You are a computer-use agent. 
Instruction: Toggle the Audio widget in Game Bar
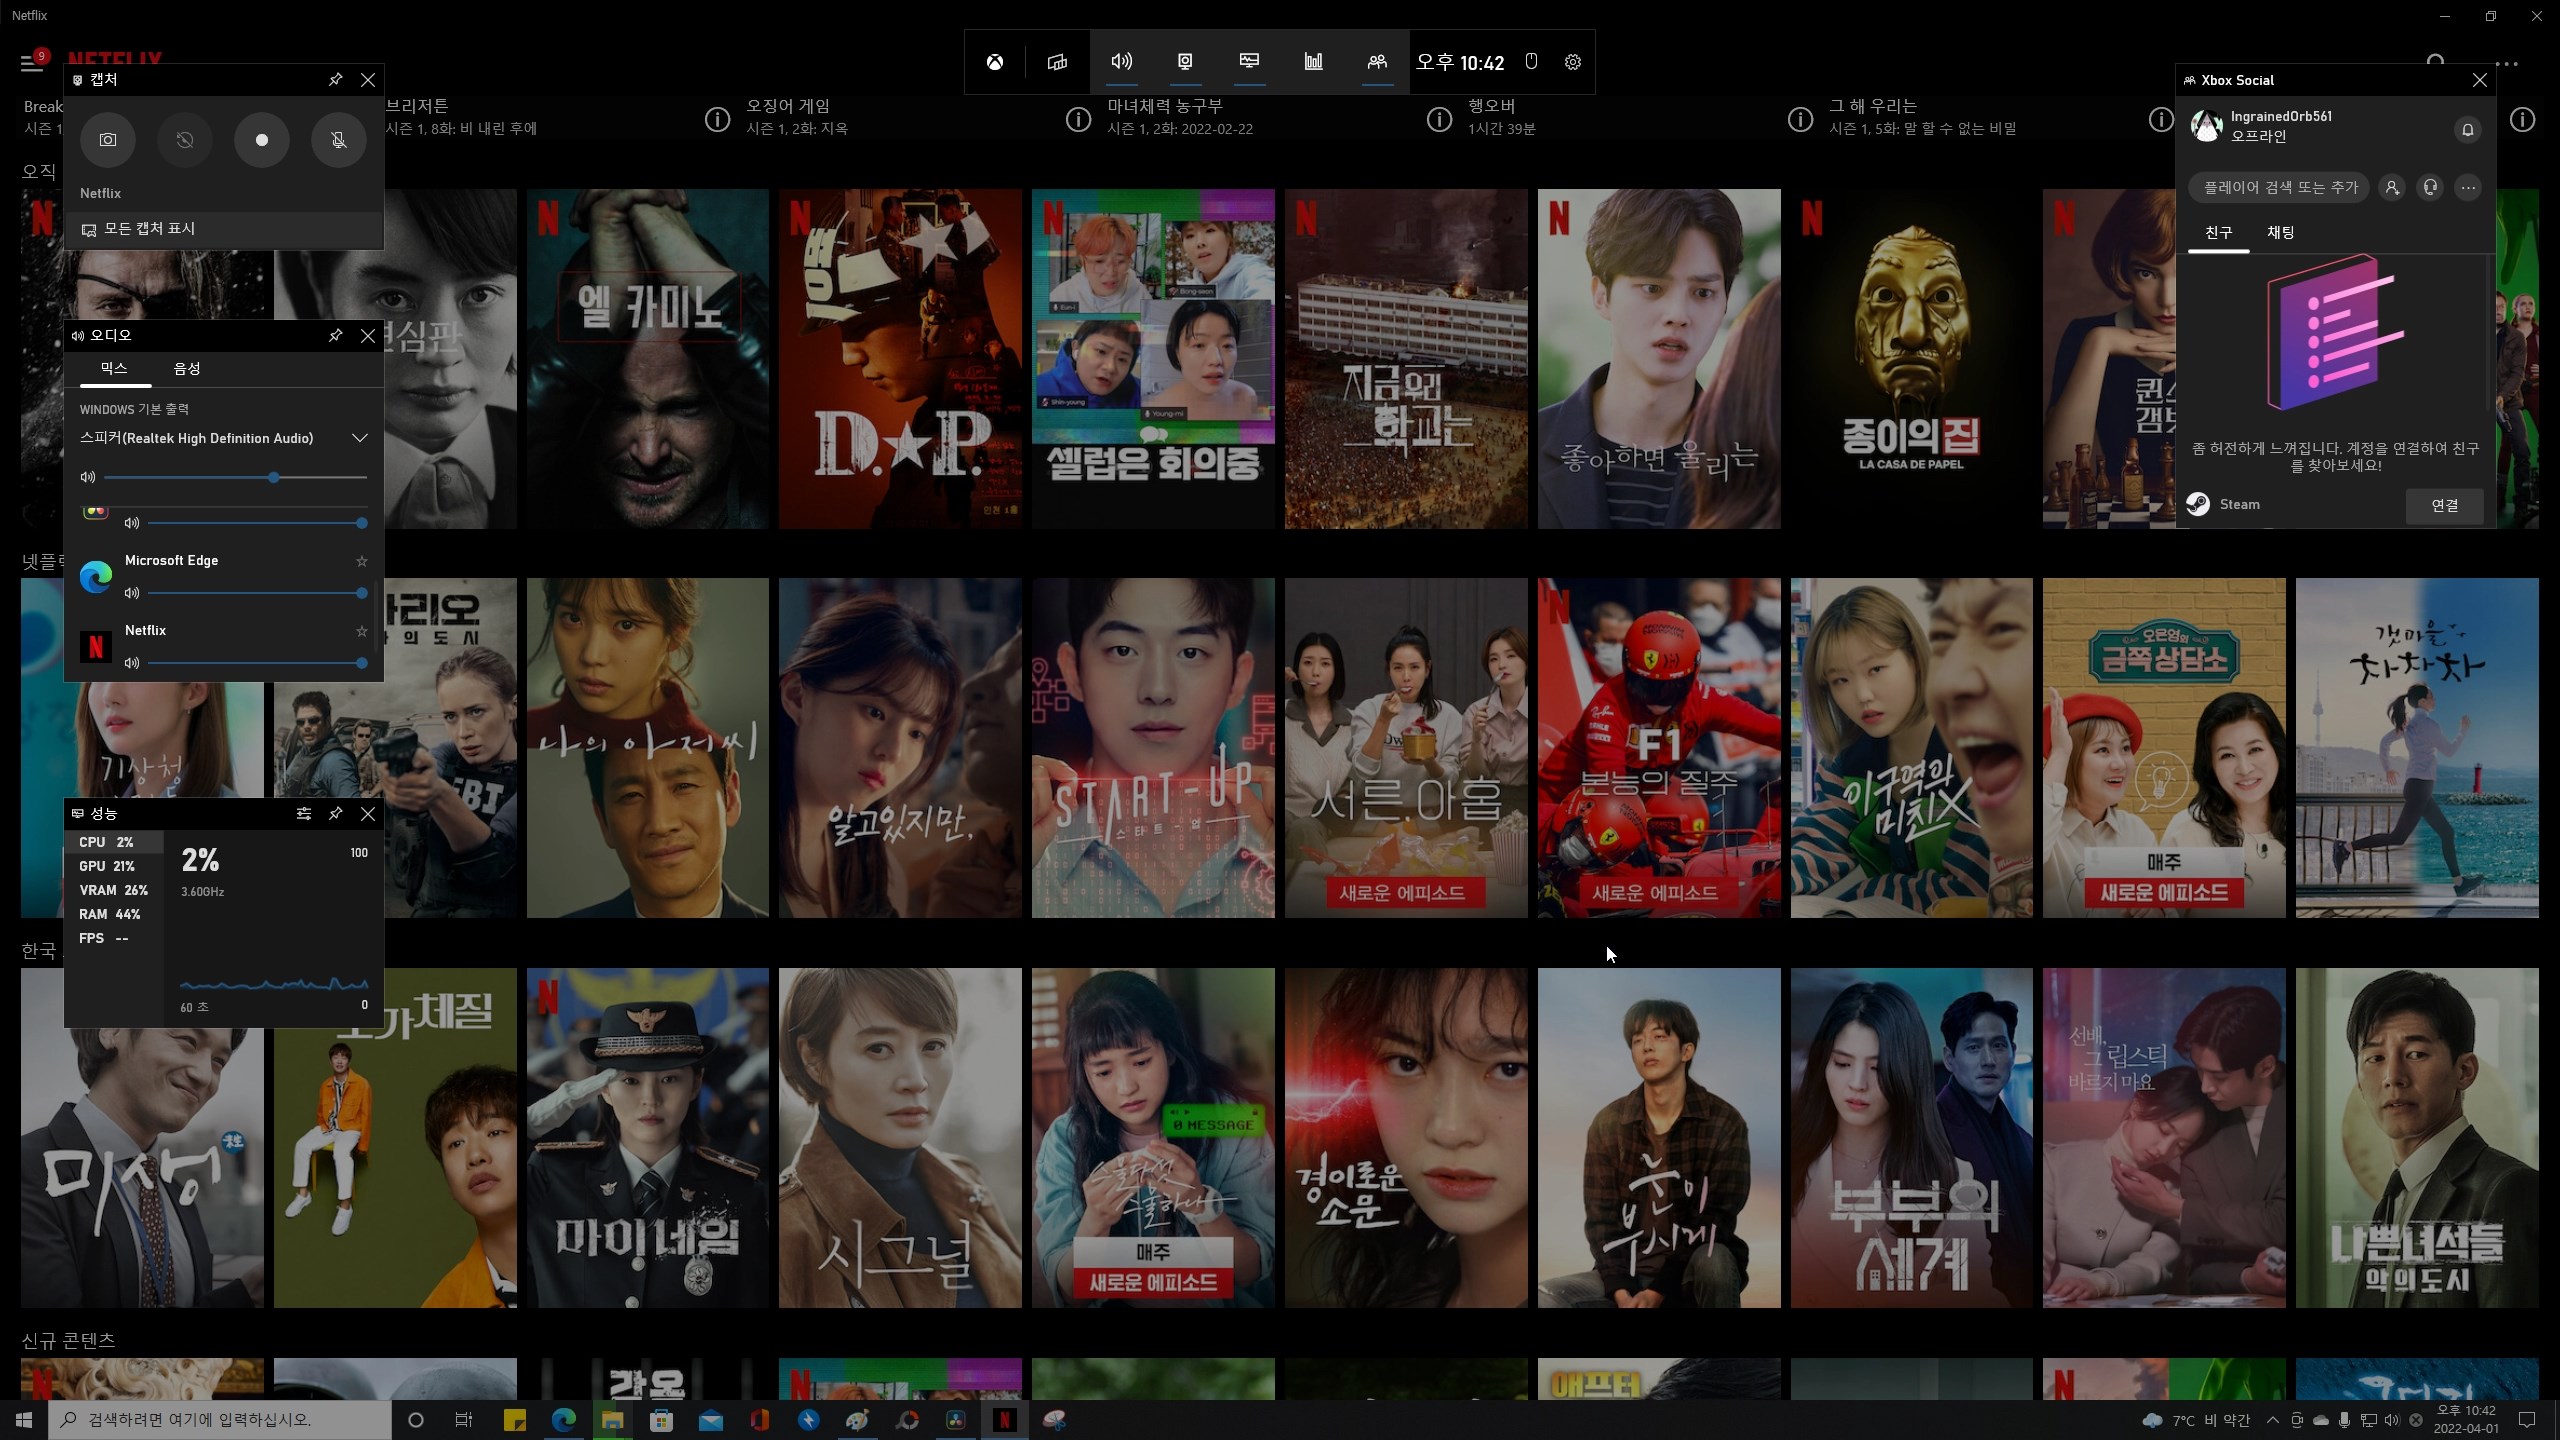click(1121, 62)
